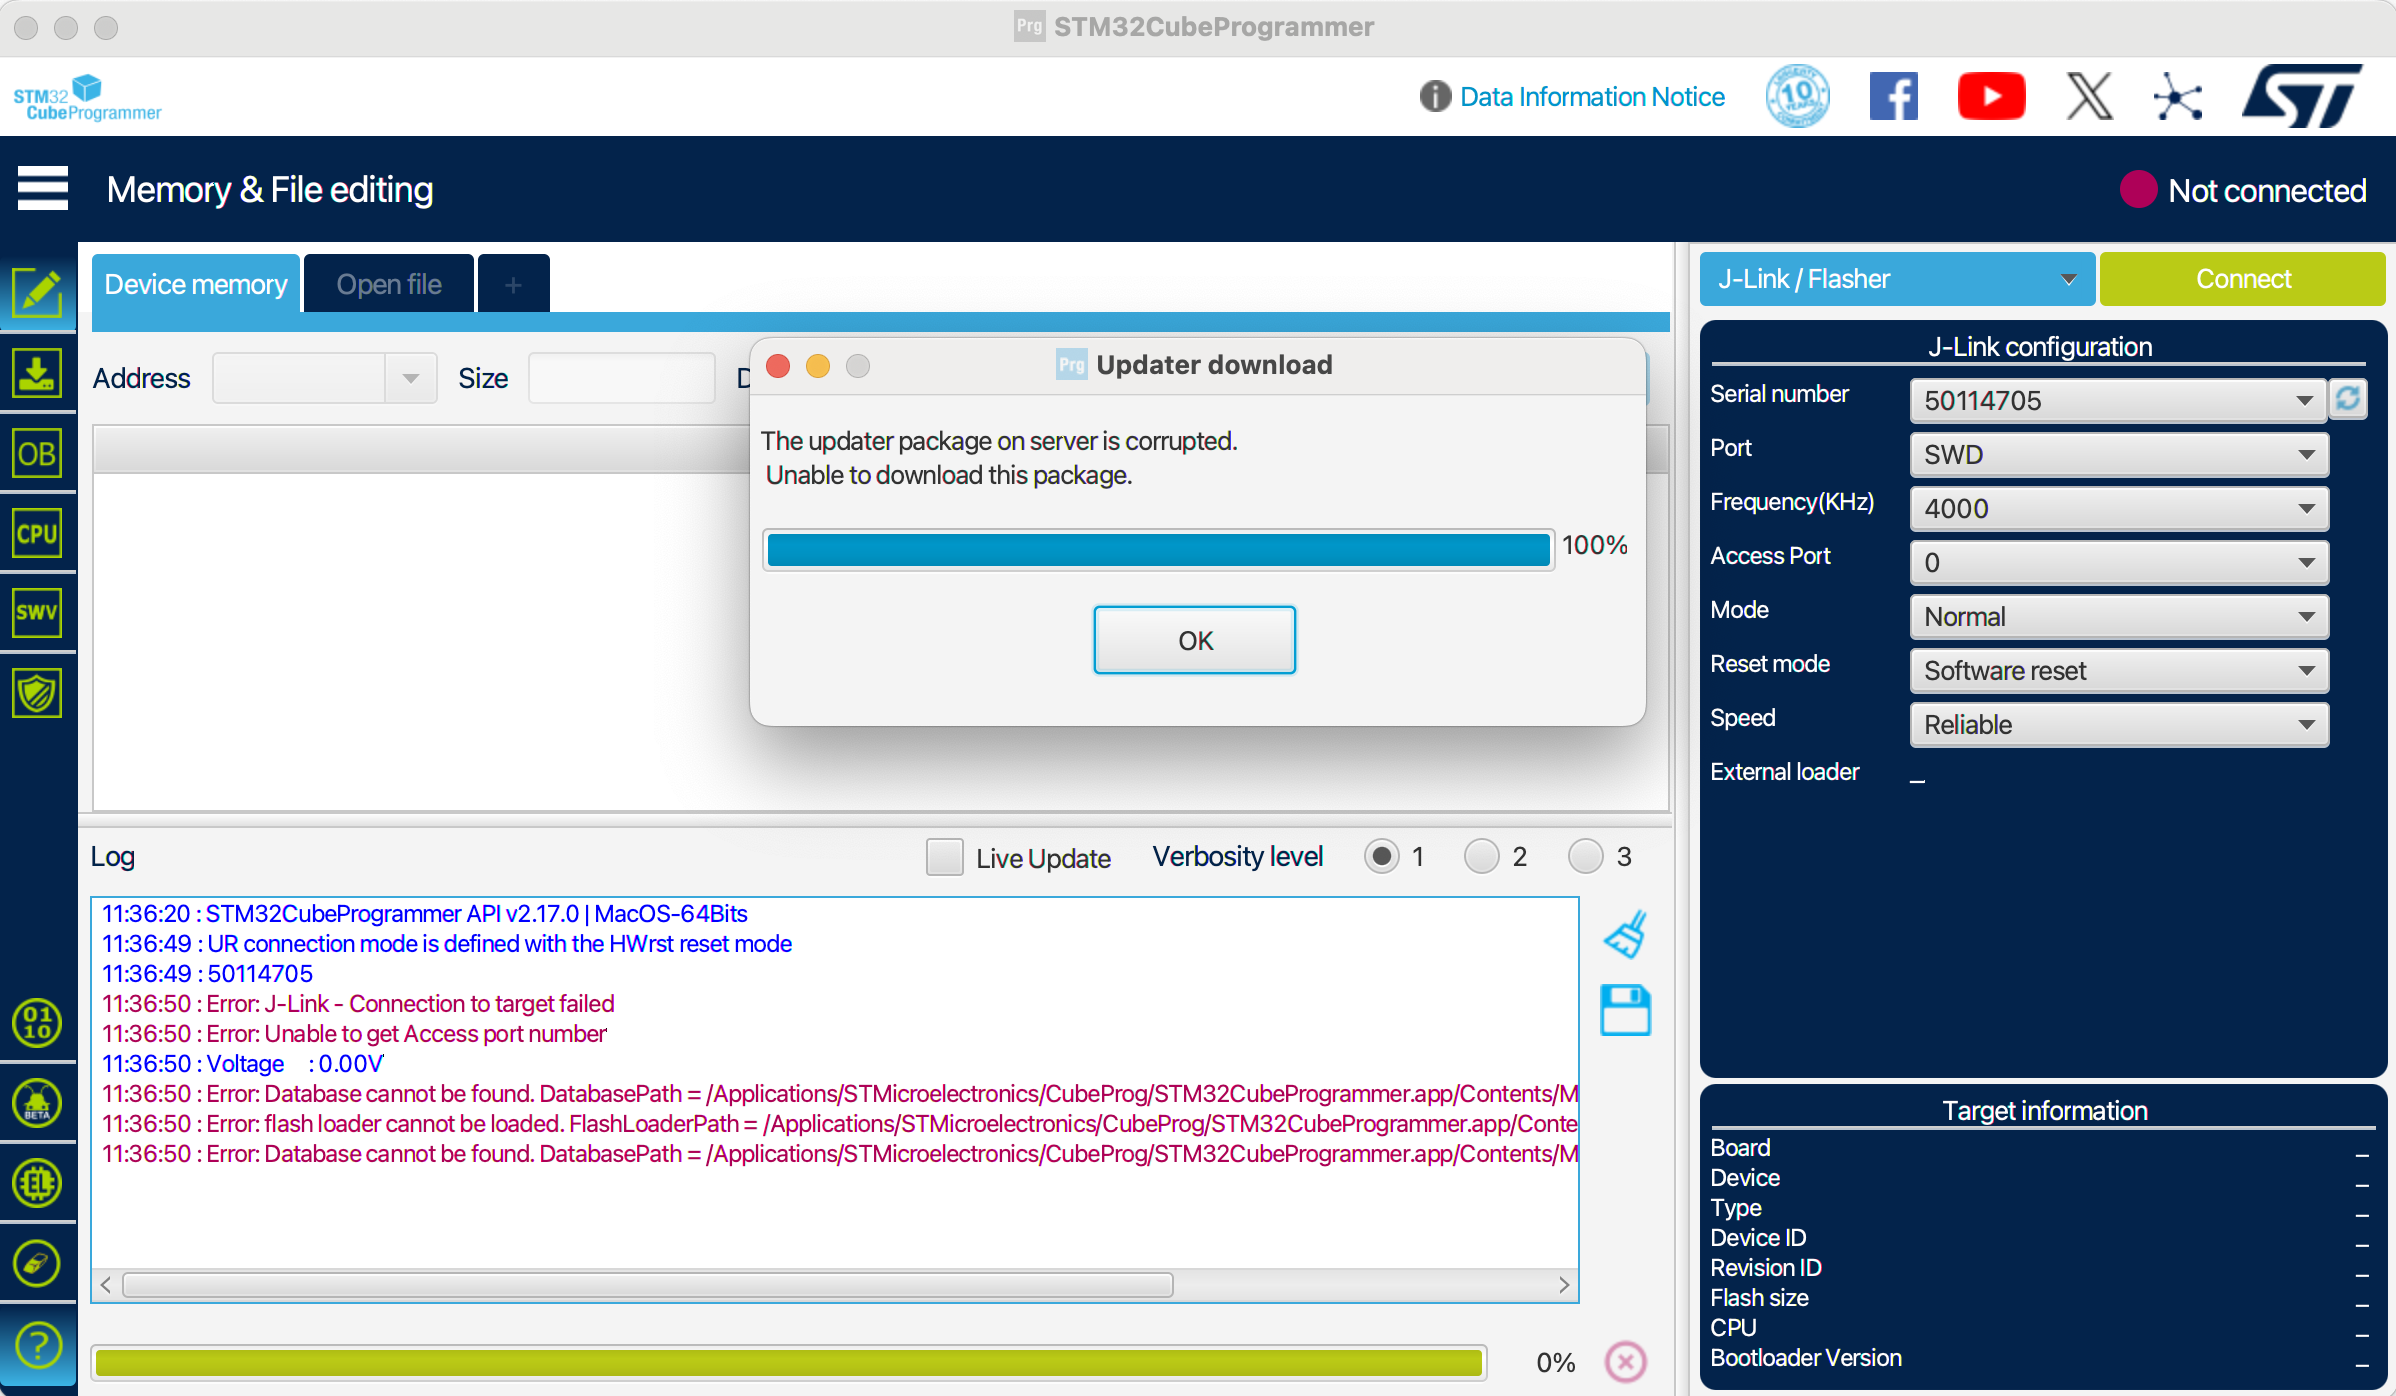The width and height of the screenshot is (2396, 1396).
Task: Select verbosity level 3
Action: point(1585,857)
